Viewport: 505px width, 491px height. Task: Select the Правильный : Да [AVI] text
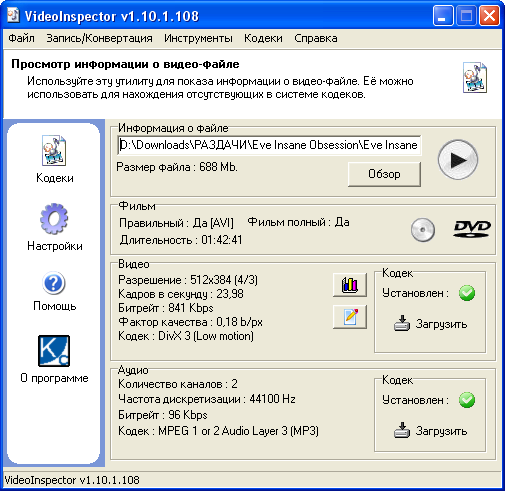click(176, 223)
